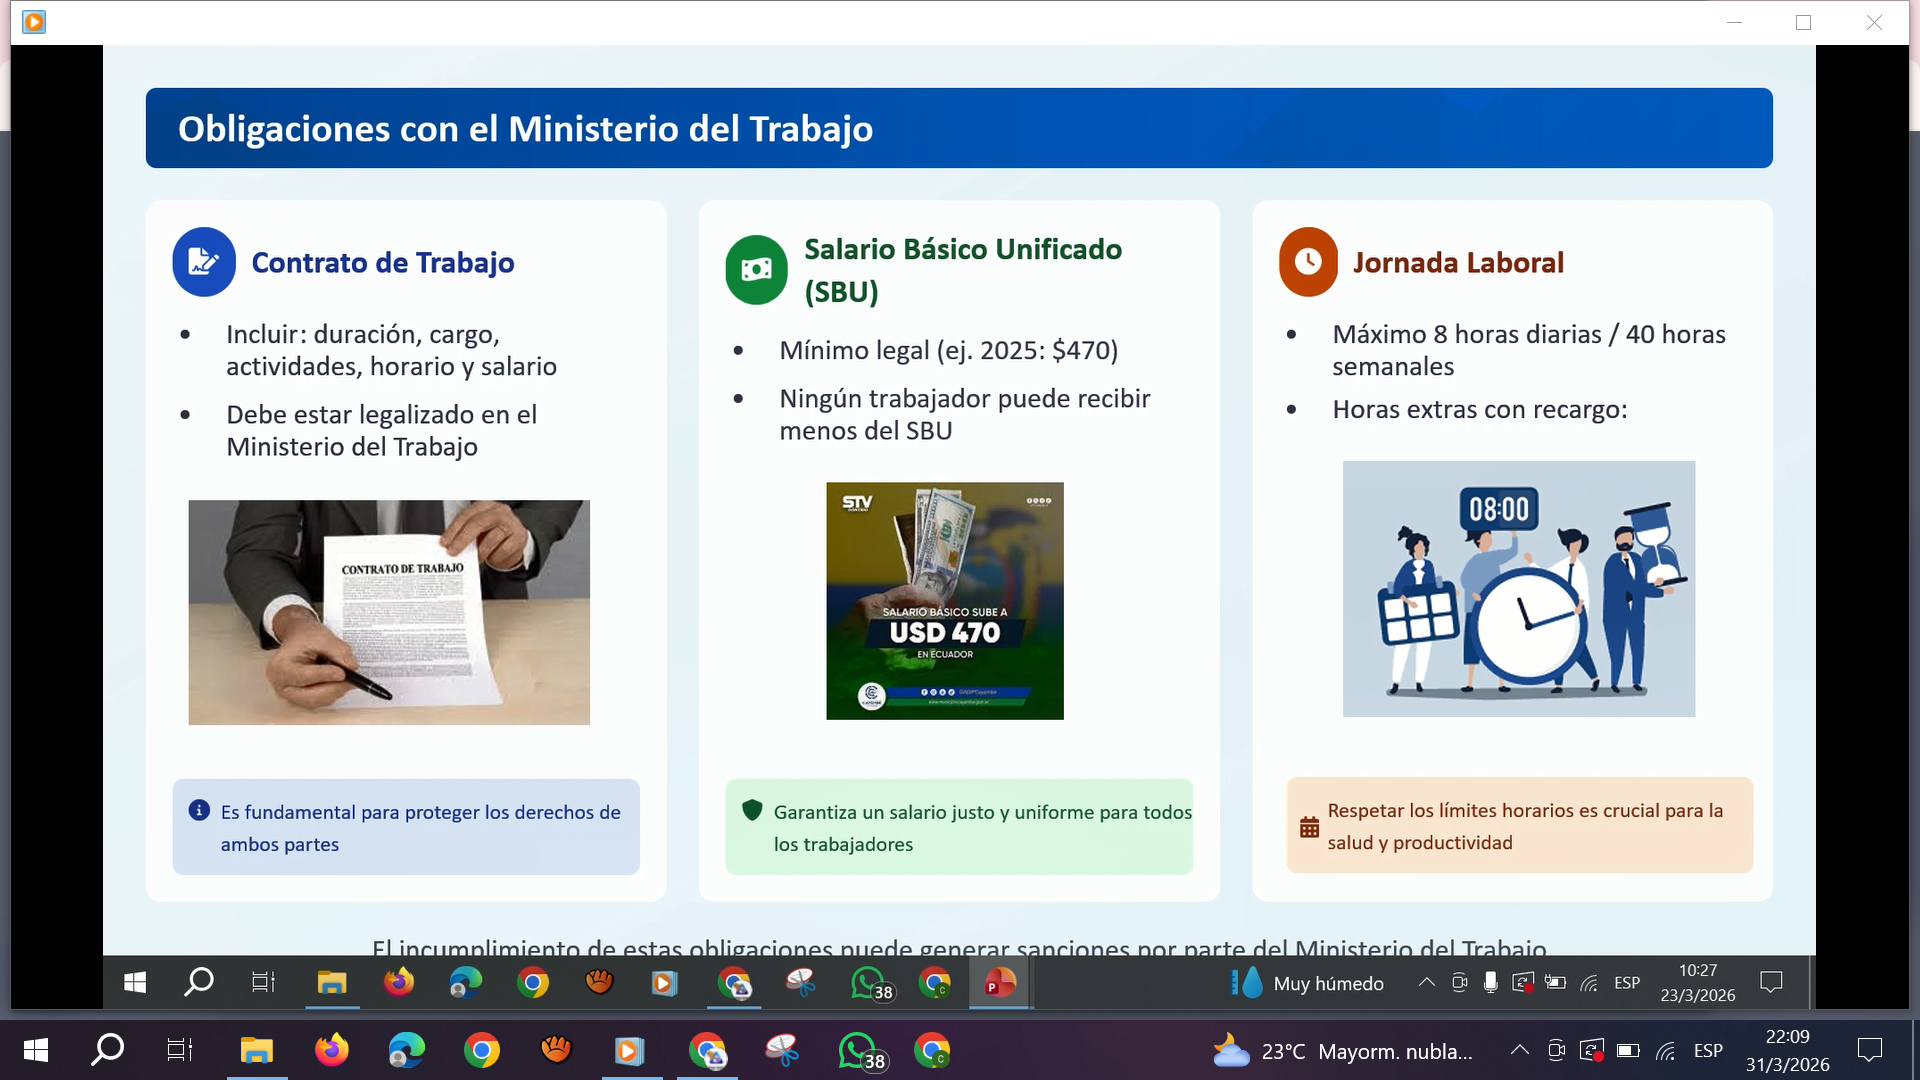The width and height of the screenshot is (1920, 1080).
Task: Click the calendar icon beside 'Respetar los límites horarios'
Action: [x=1309, y=827]
